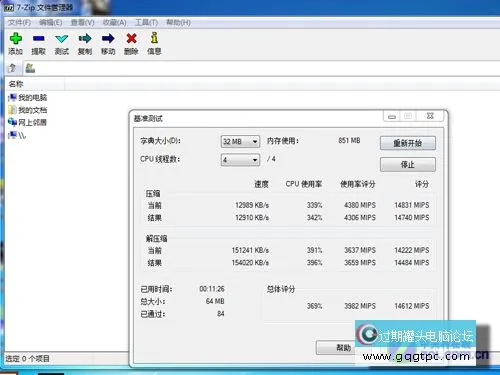The image size is (500, 375).
Task: Click the 重新开始 restart button
Action: click(x=408, y=143)
